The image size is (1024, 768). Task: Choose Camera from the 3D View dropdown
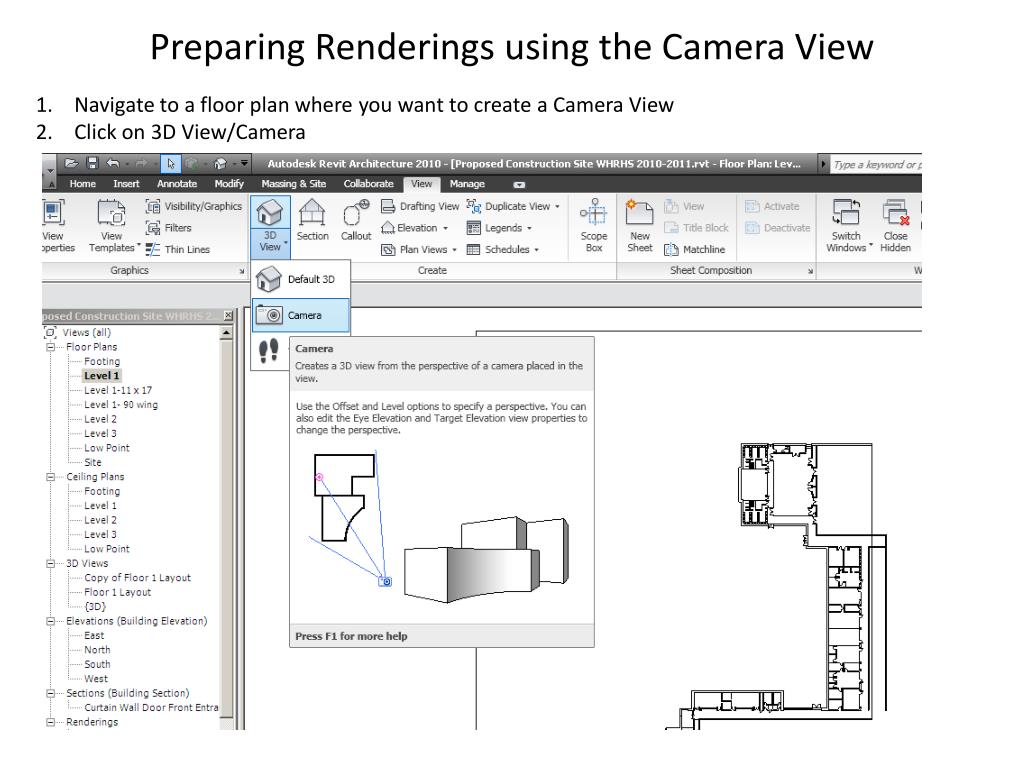[301, 315]
